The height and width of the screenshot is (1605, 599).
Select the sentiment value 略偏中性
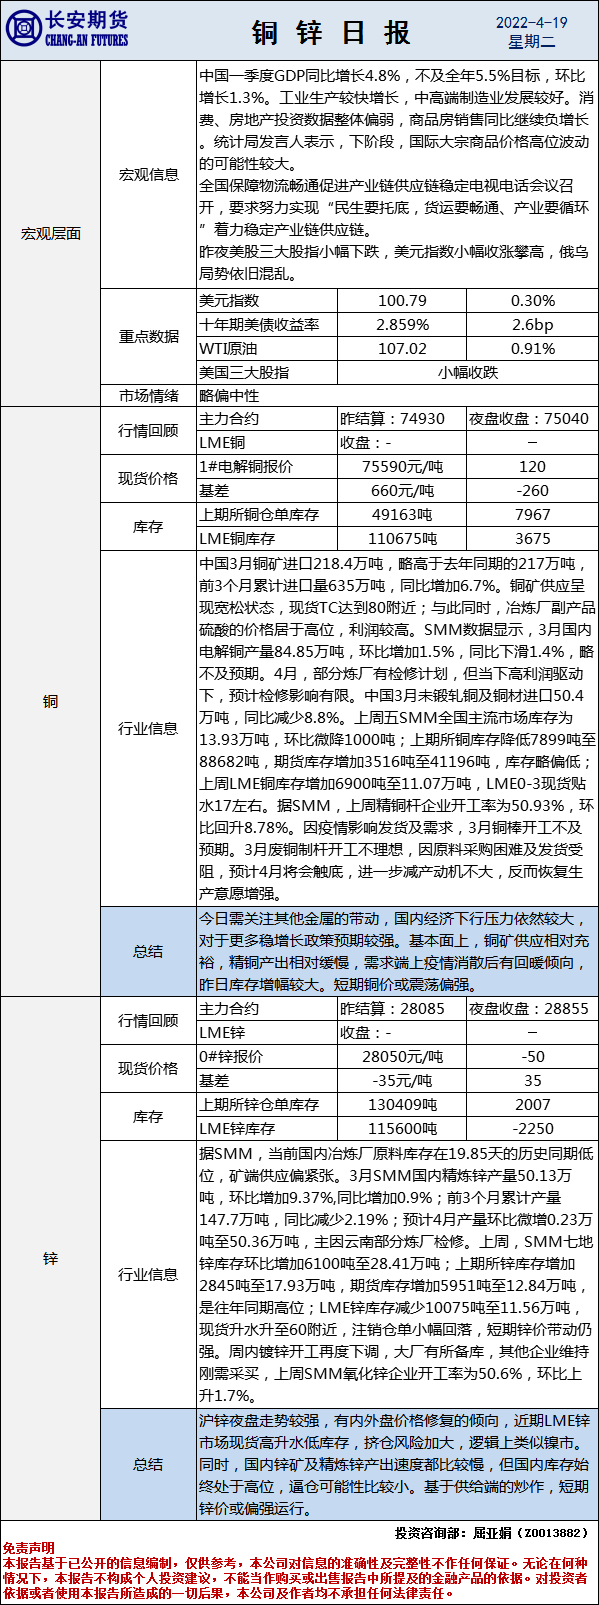pyautogui.click(x=229, y=395)
